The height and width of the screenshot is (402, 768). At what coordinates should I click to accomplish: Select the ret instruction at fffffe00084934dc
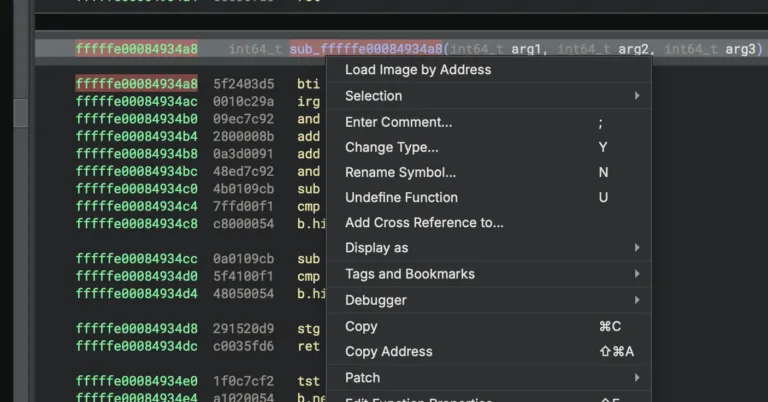[308, 346]
